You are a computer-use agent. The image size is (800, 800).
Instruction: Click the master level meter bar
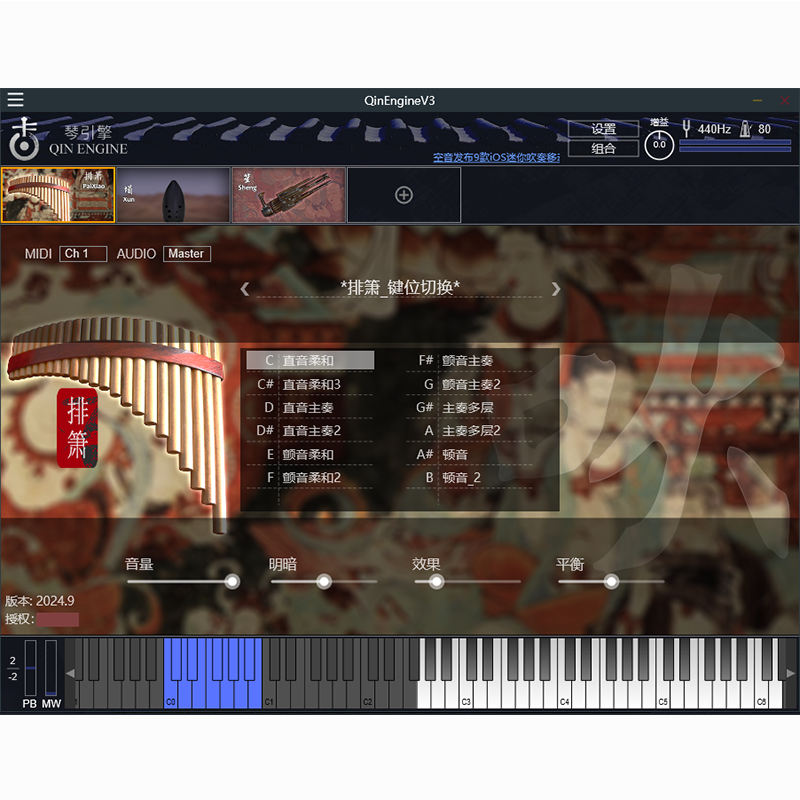(x=735, y=146)
